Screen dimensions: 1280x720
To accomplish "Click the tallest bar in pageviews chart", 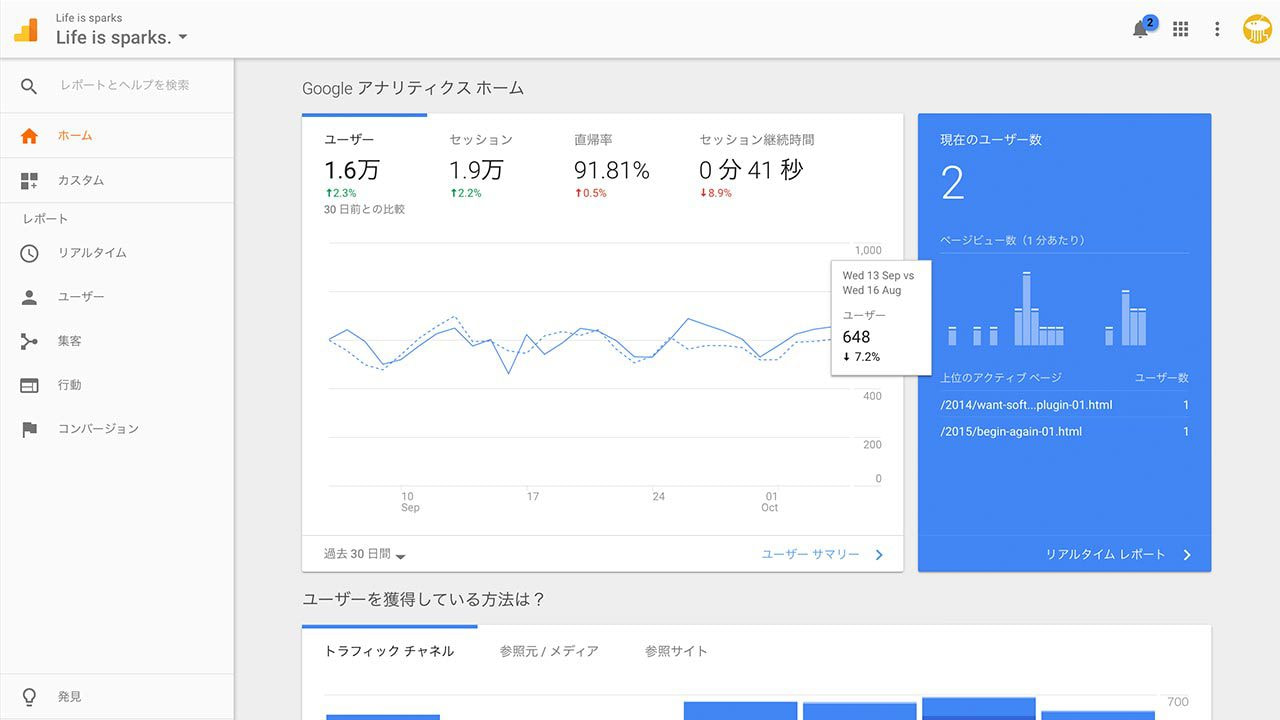I will click(x=1026, y=309).
